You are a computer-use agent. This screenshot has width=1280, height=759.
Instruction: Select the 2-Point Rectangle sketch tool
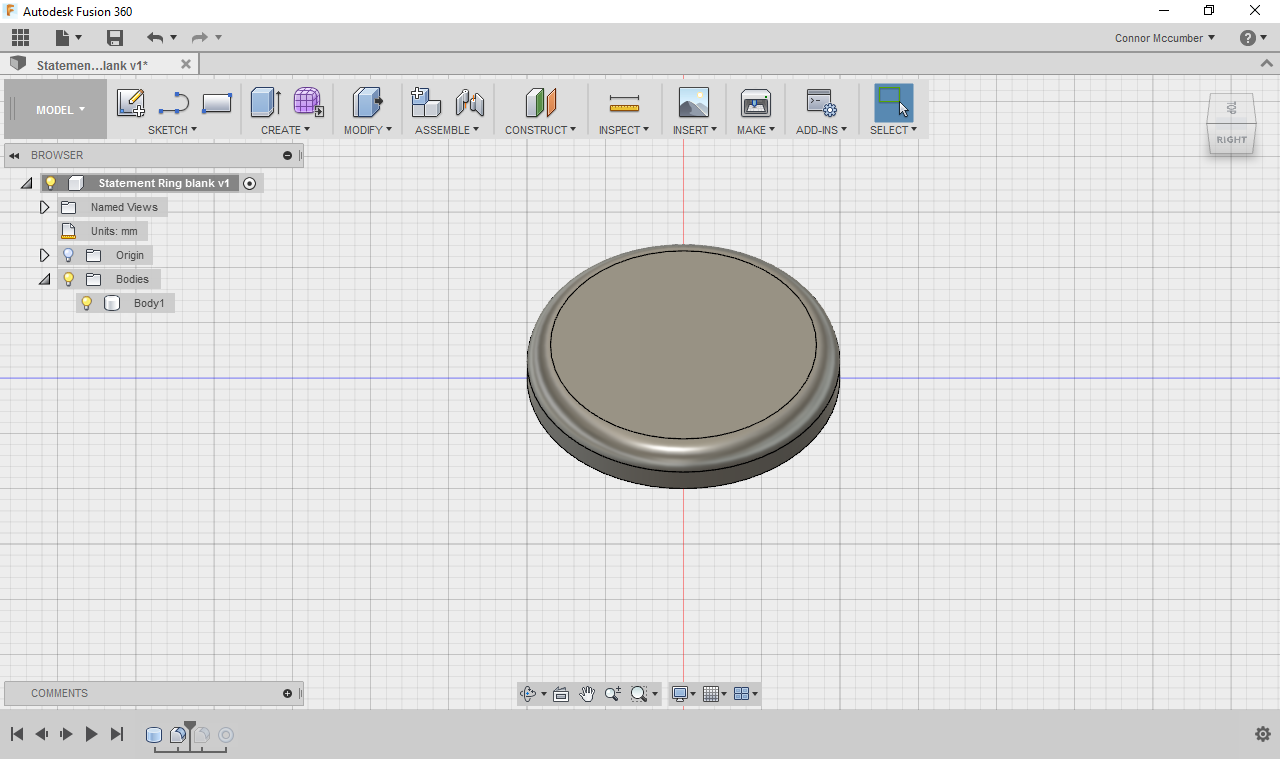click(x=217, y=103)
